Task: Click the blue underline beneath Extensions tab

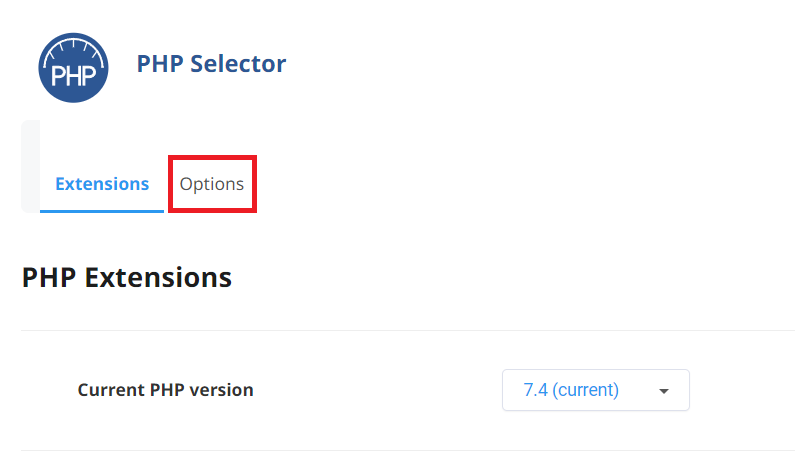Action: pyautogui.click(x=102, y=211)
